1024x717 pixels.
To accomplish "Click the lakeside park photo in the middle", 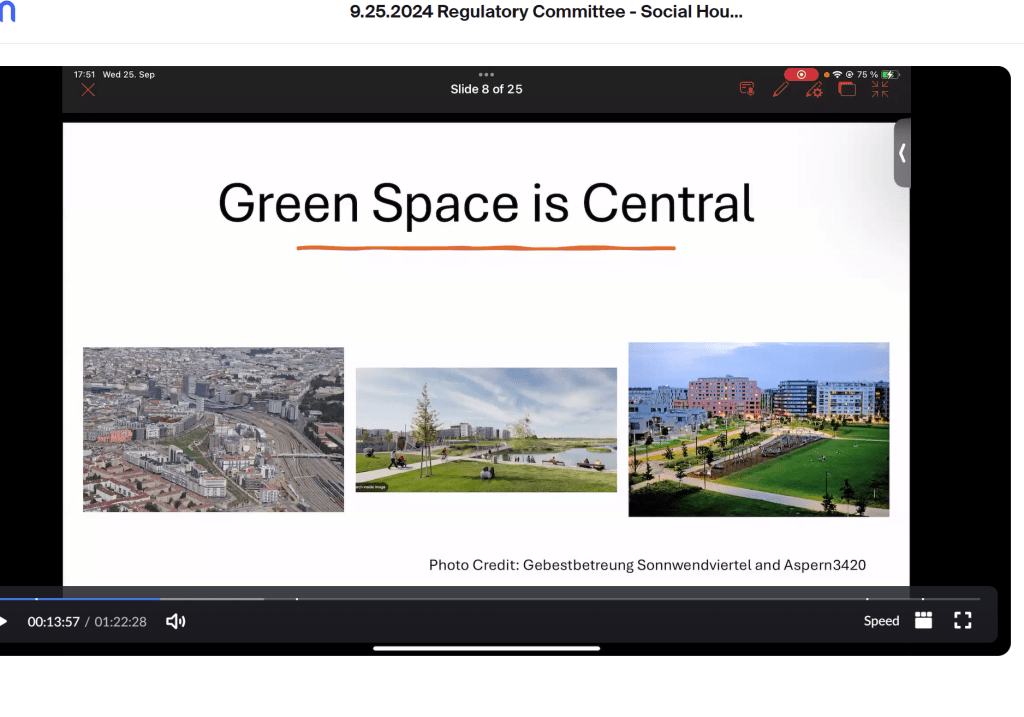I will coord(486,430).
